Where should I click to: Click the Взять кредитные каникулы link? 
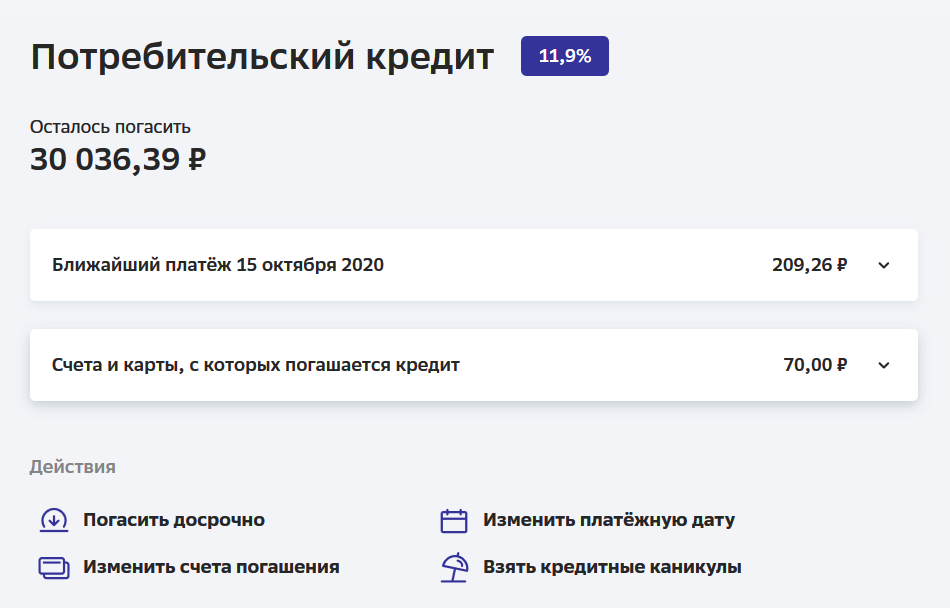click(x=612, y=567)
